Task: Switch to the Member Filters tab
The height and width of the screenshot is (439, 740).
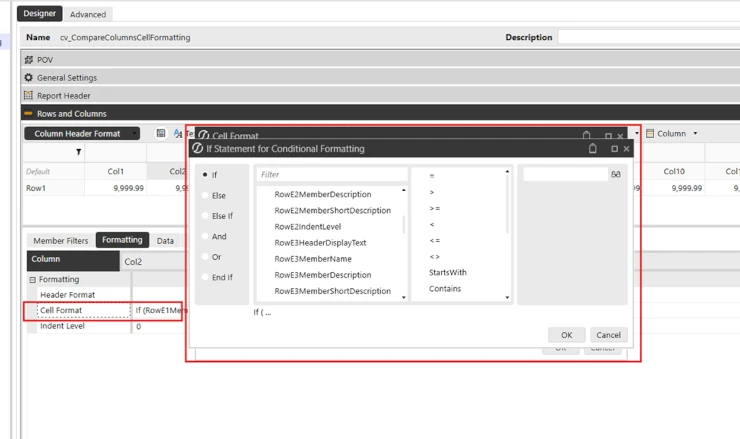Action: point(60,241)
